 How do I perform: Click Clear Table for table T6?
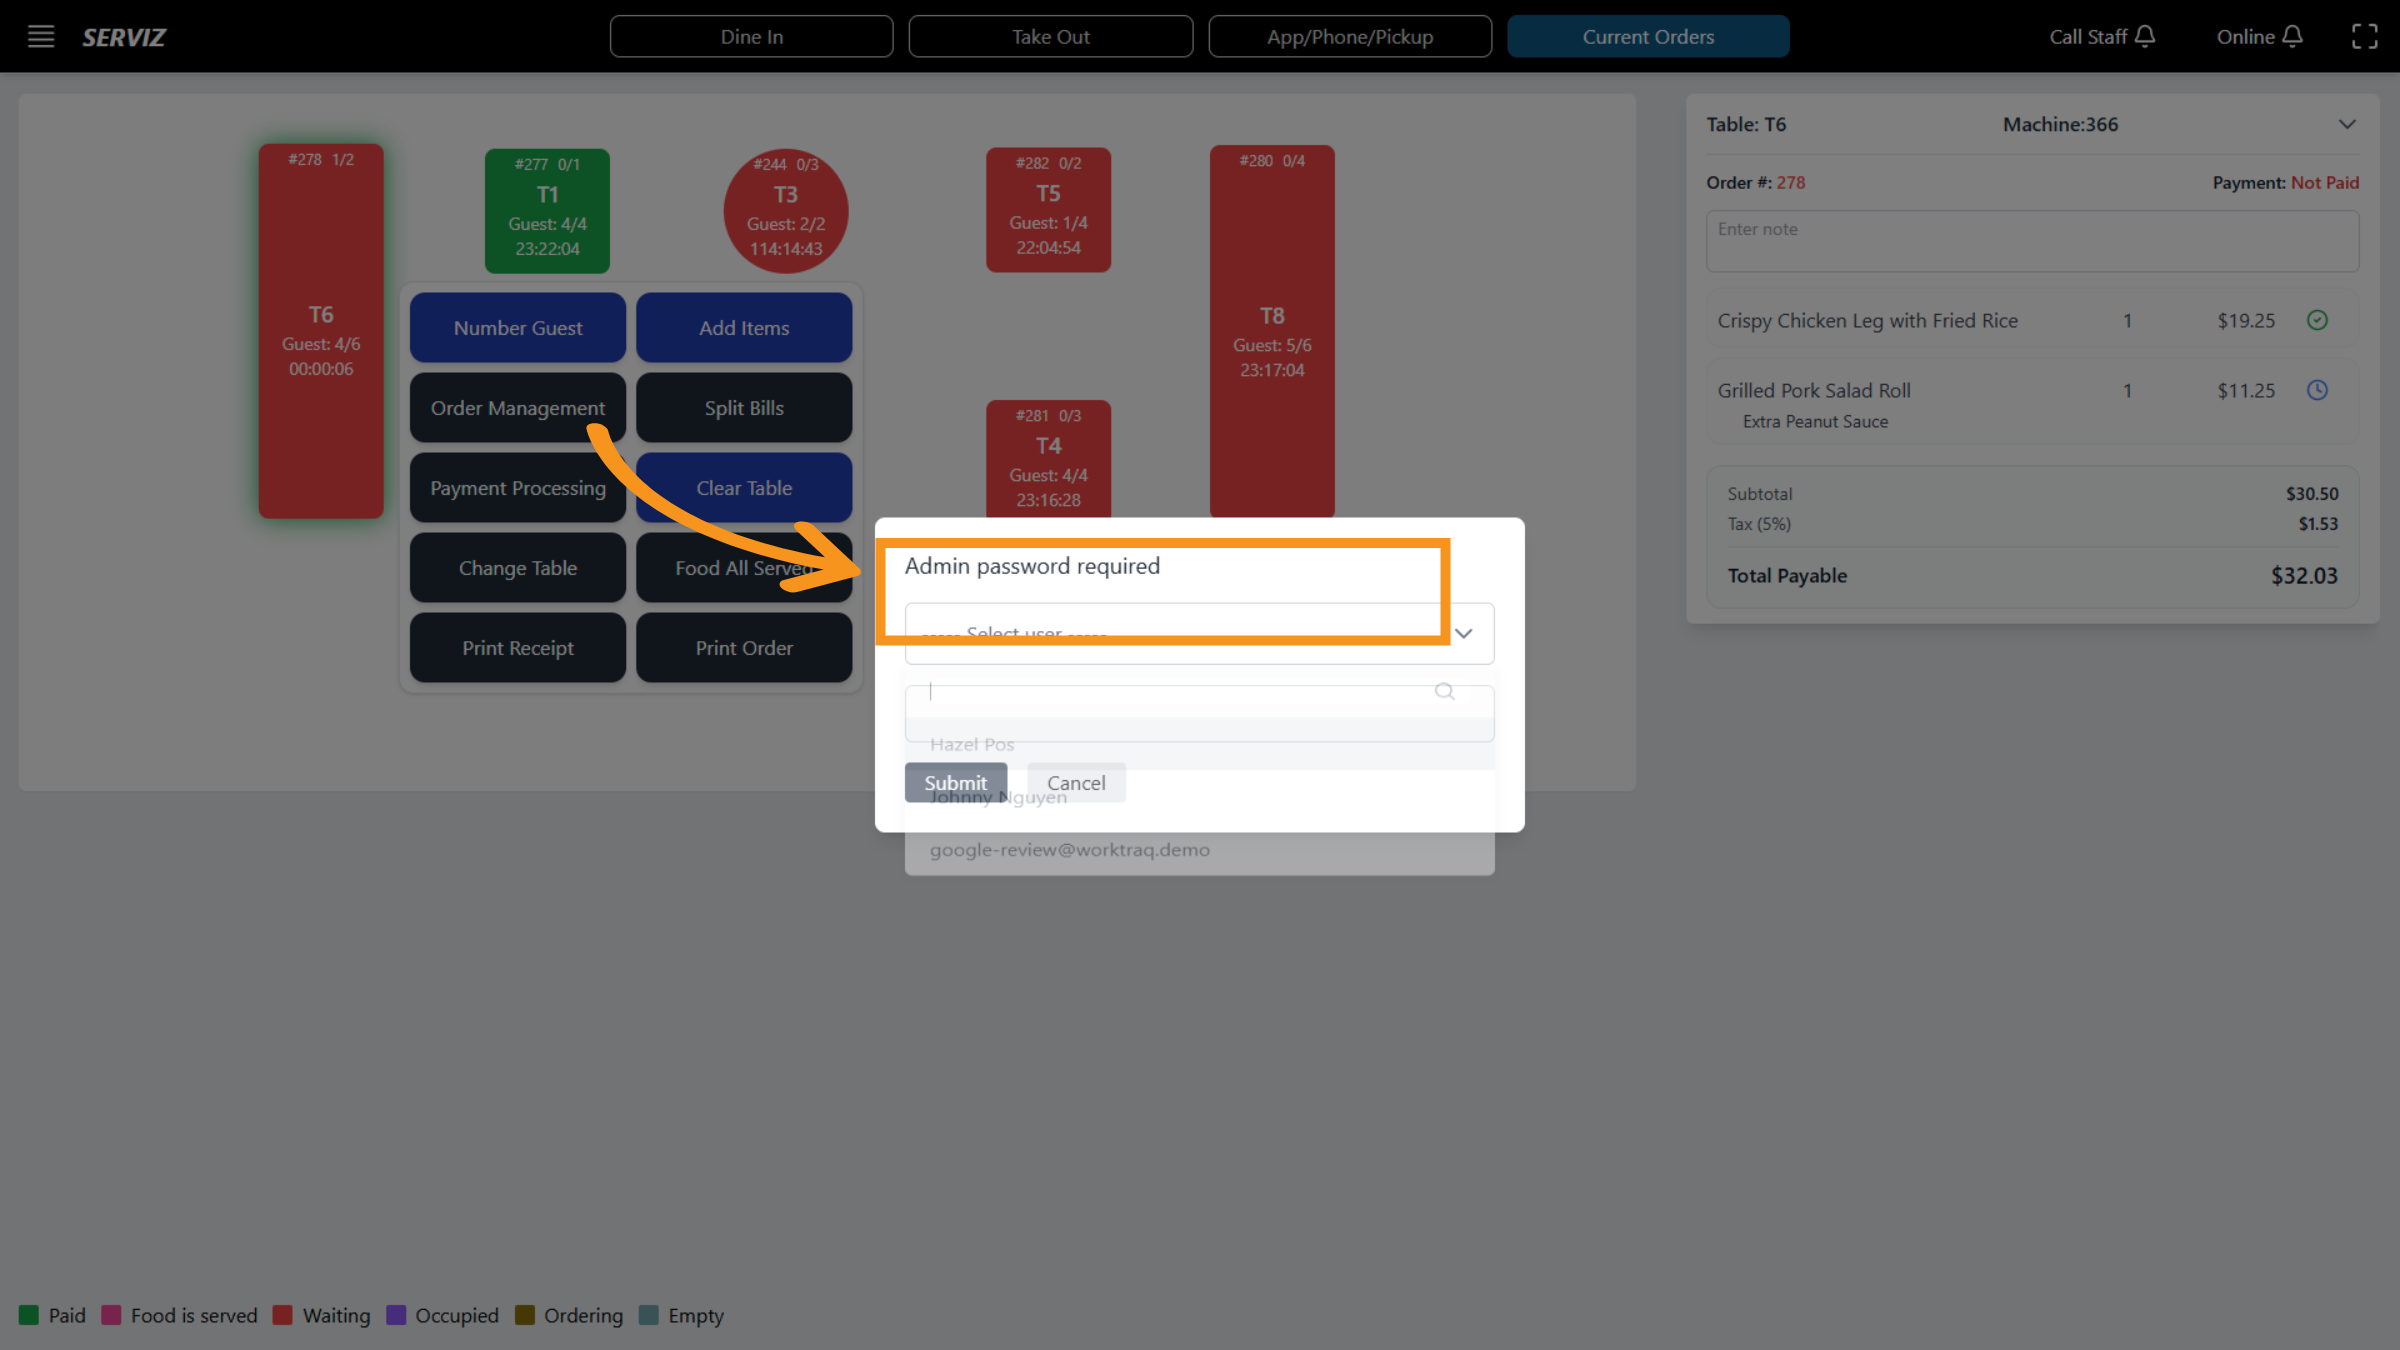point(743,487)
